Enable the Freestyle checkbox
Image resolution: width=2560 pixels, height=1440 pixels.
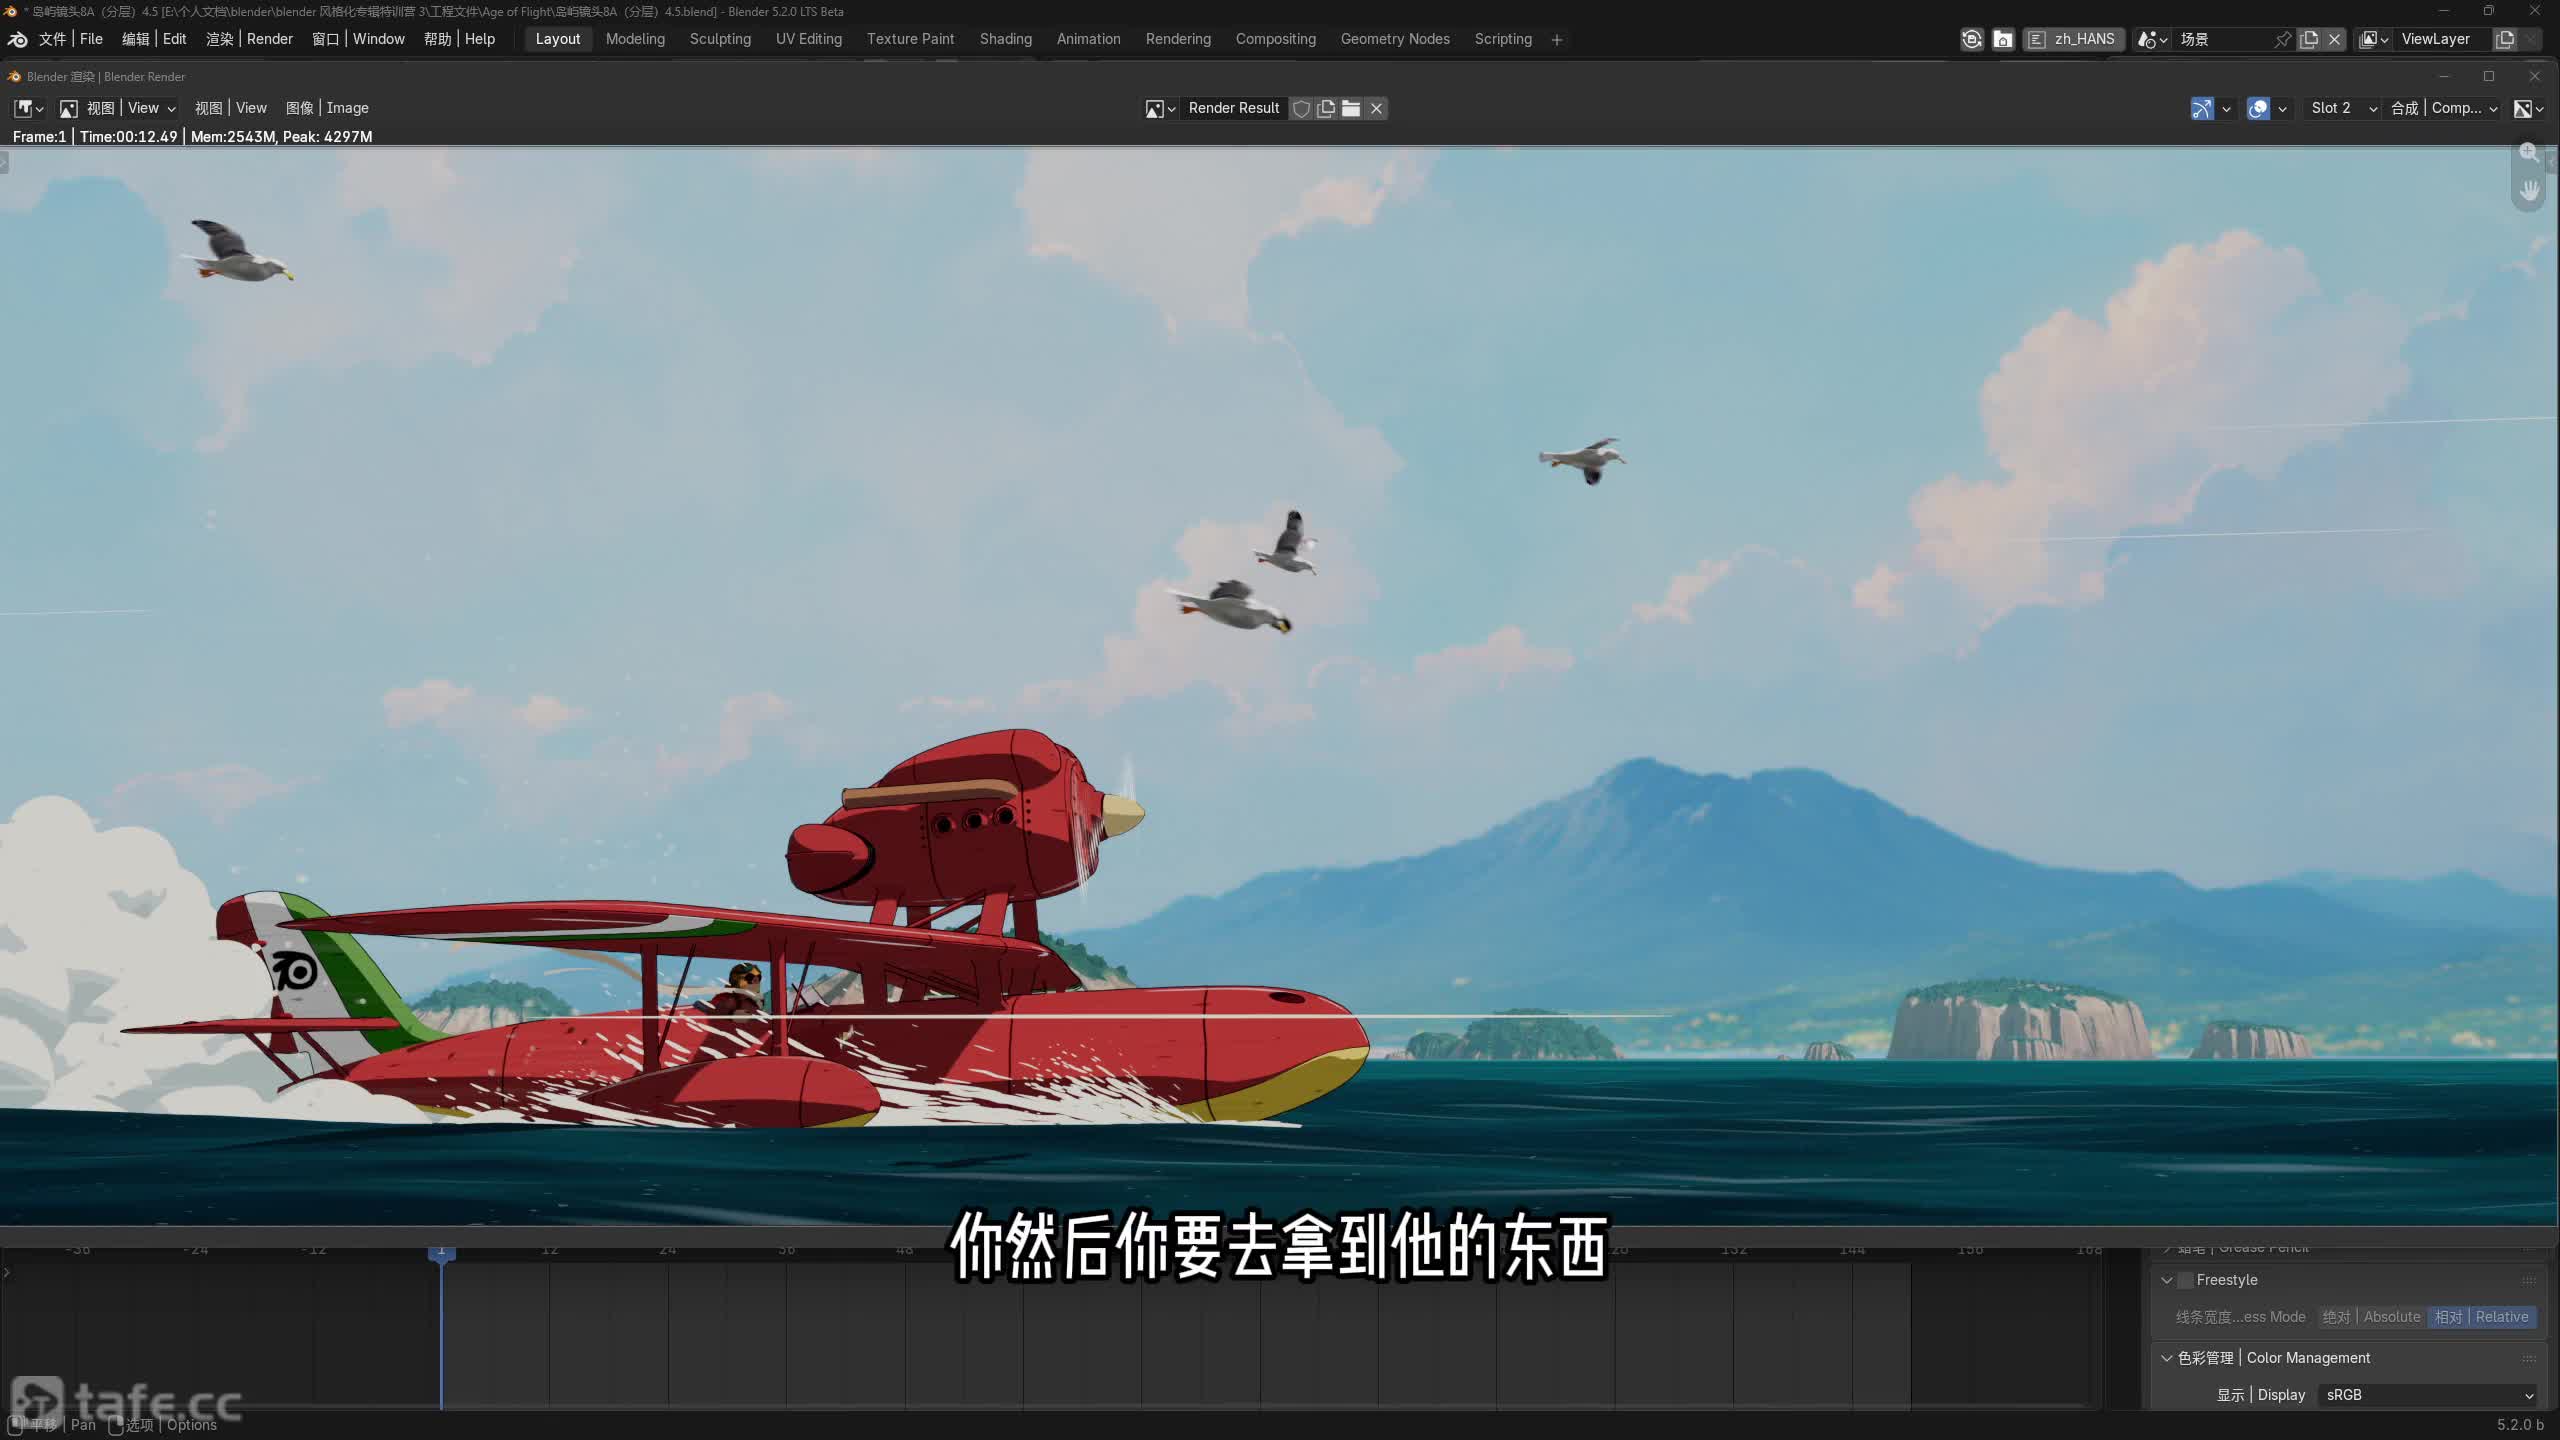(x=2185, y=1280)
